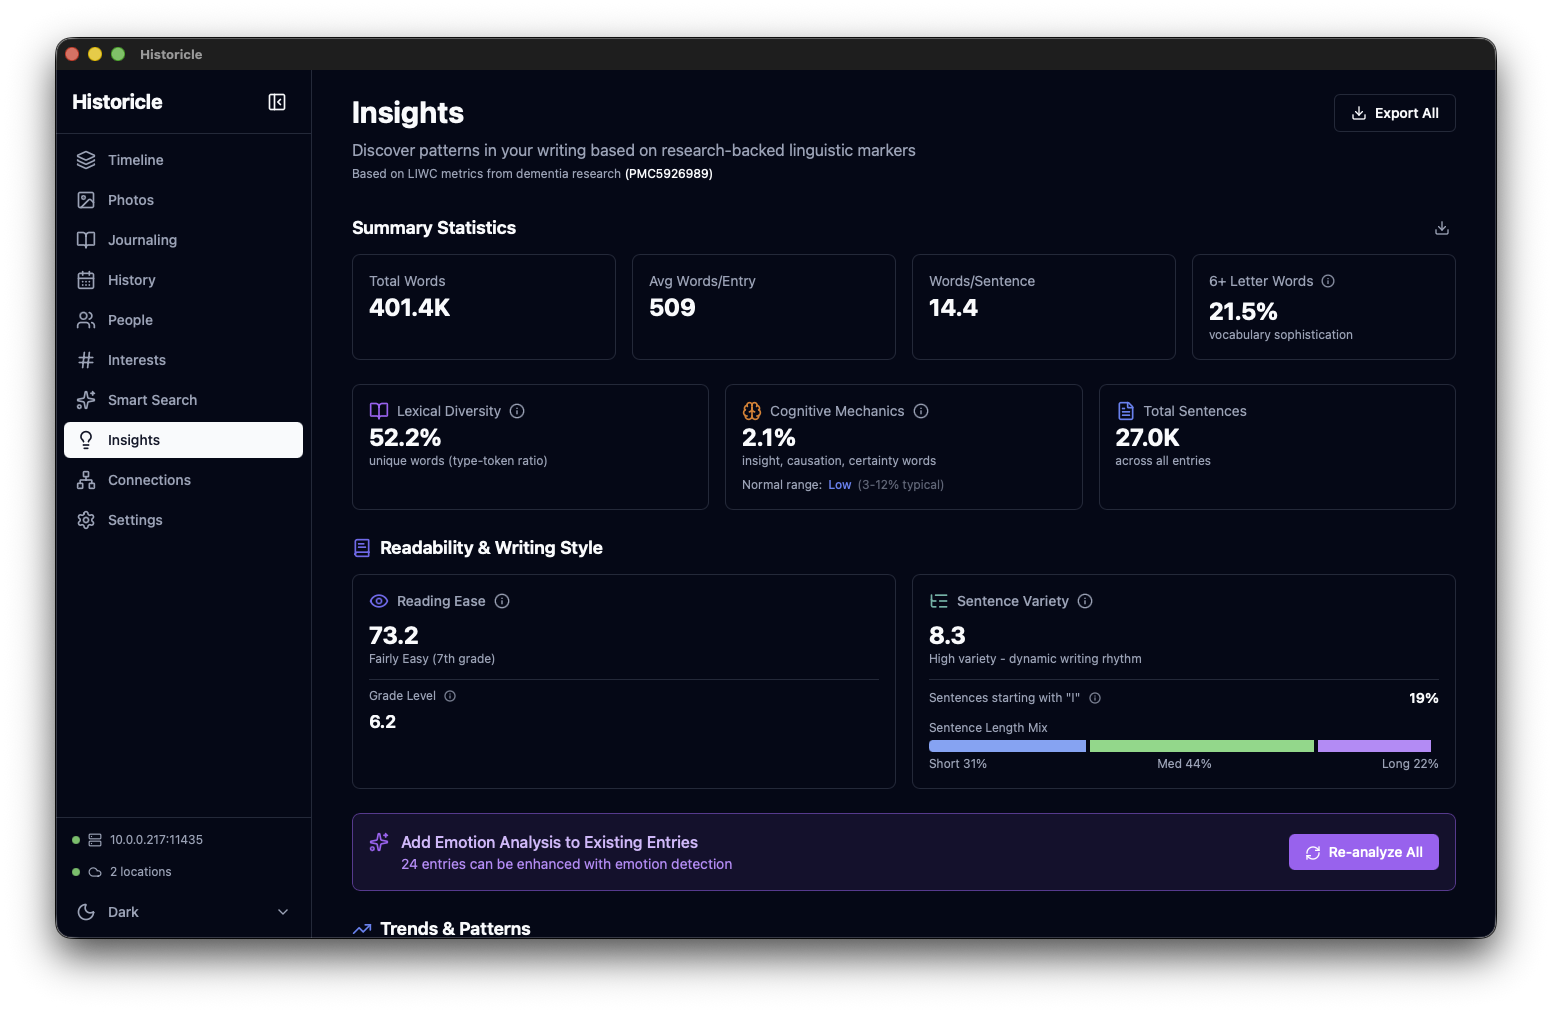Toggle the Lexical Diversity info popup

517,411
